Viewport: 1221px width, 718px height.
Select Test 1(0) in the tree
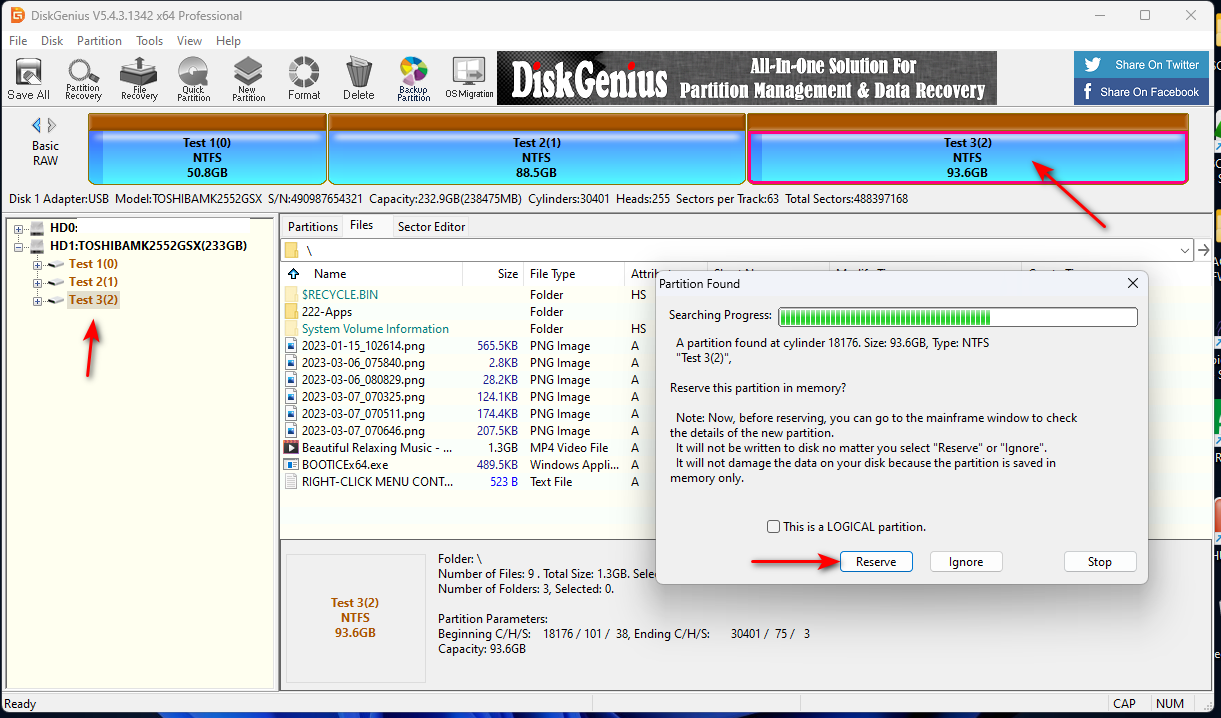93,264
